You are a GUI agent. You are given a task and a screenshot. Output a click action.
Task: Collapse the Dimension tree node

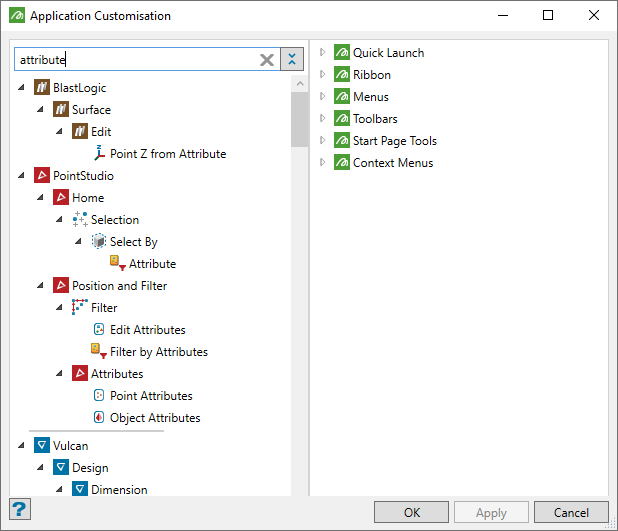[59, 490]
